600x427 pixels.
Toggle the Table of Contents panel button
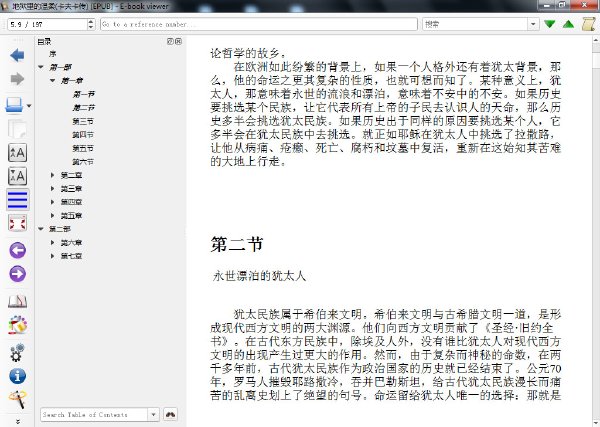(18, 199)
